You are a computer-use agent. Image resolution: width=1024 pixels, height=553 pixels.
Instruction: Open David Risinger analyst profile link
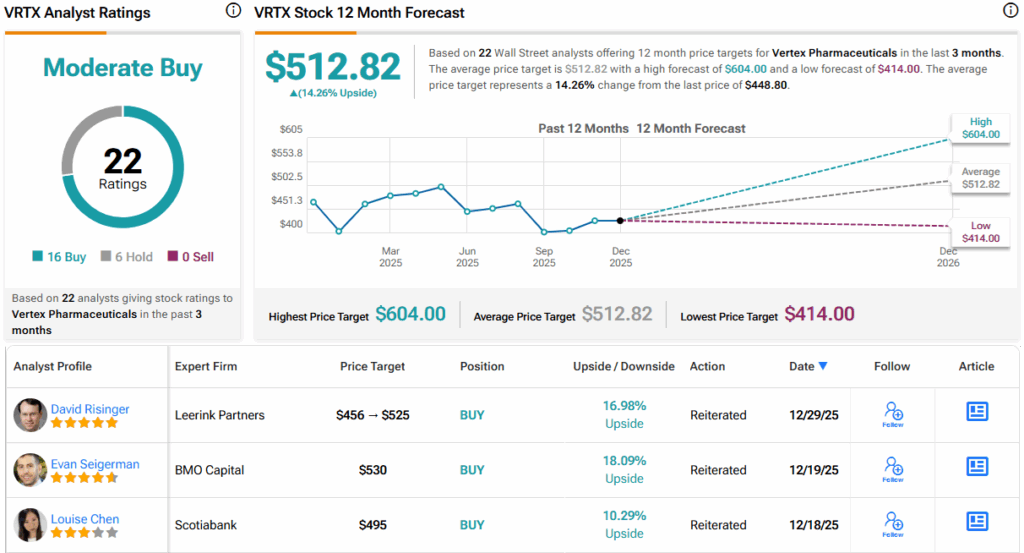point(90,409)
